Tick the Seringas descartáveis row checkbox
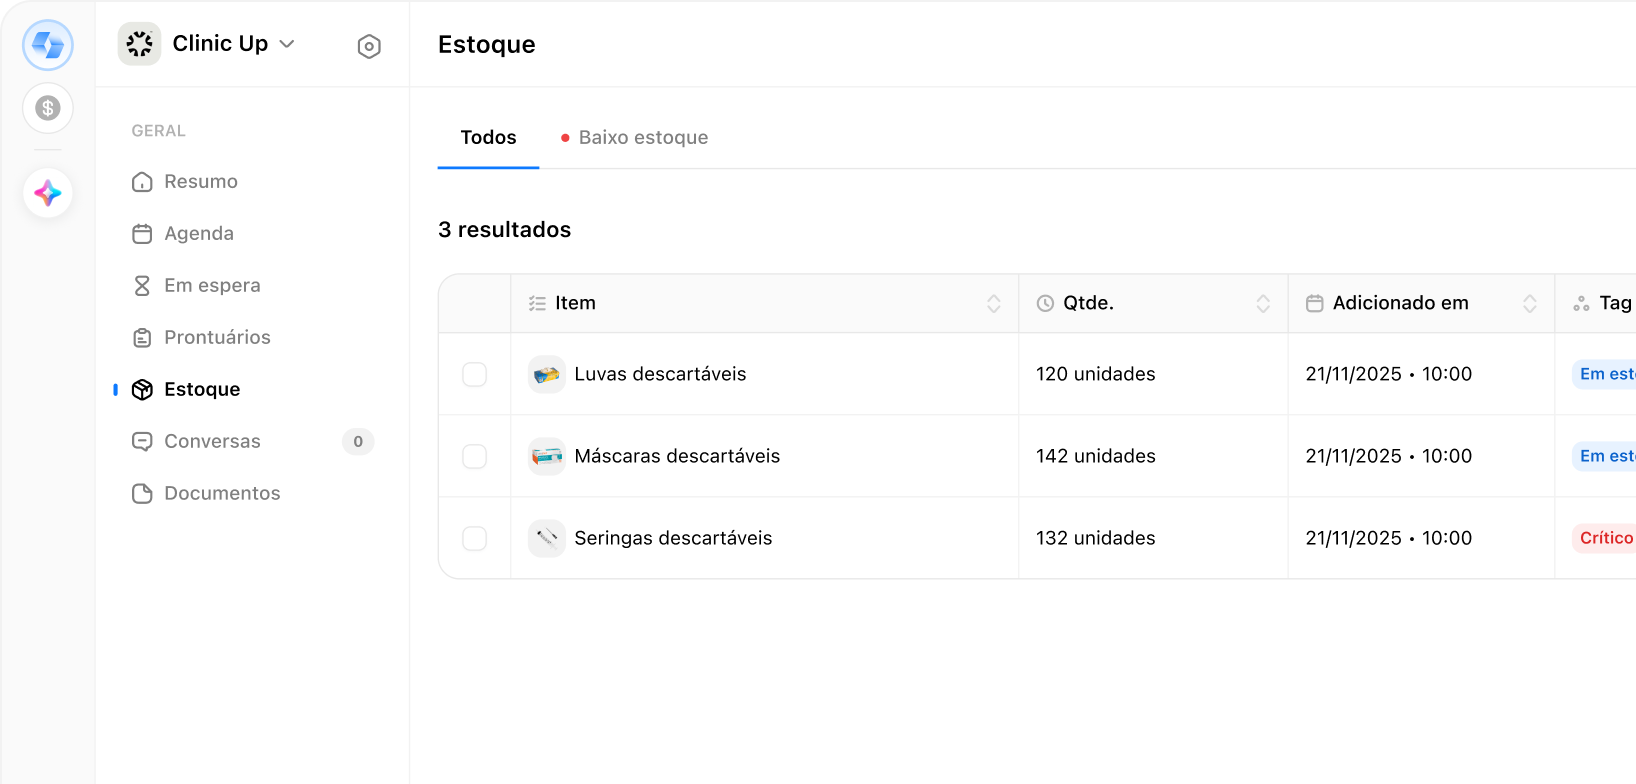1636x784 pixels. point(475,539)
